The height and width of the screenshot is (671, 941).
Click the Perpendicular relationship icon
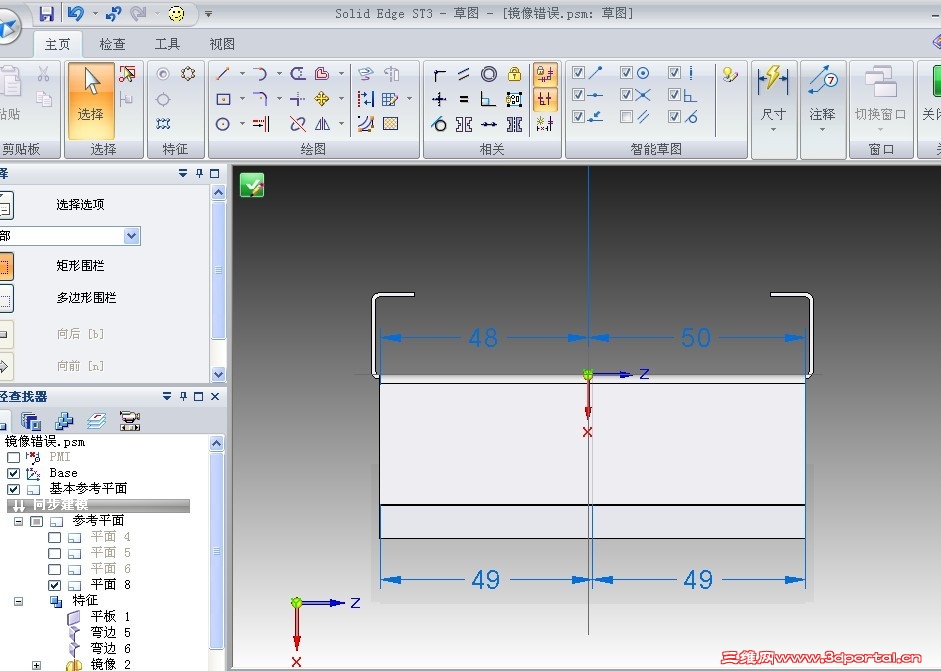pyautogui.click(x=489, y=99)
